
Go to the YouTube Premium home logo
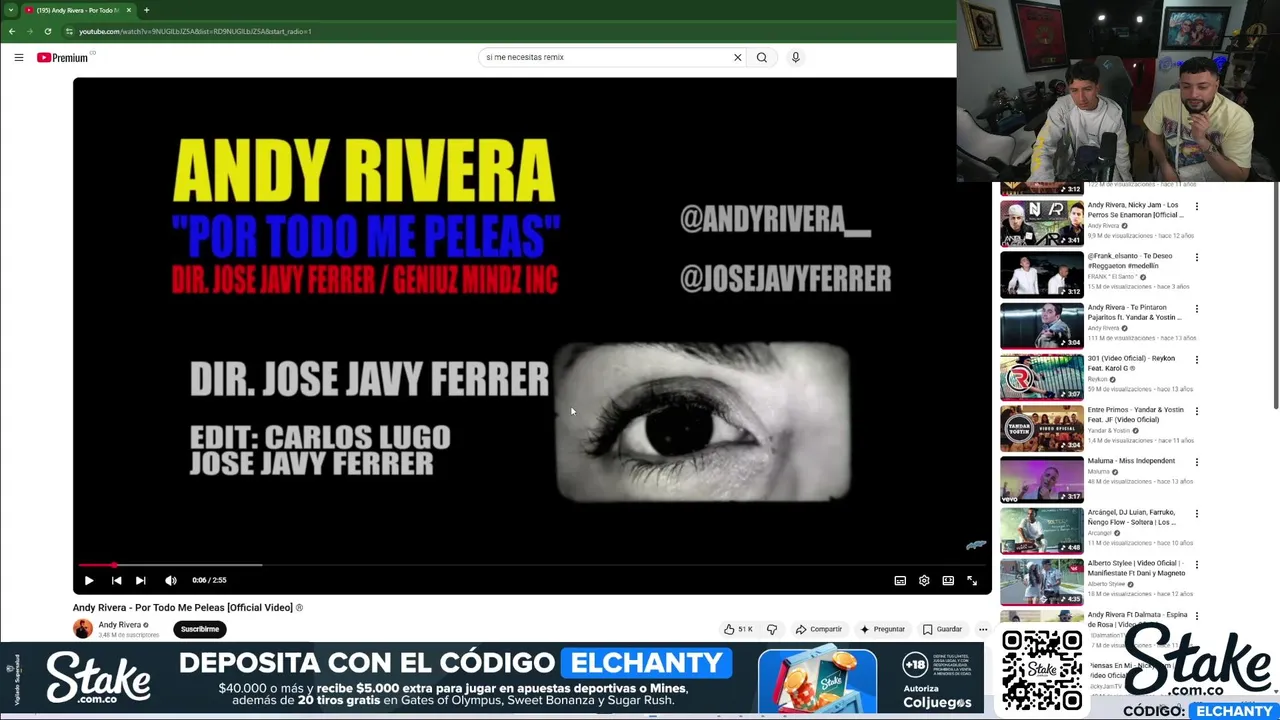63,57
